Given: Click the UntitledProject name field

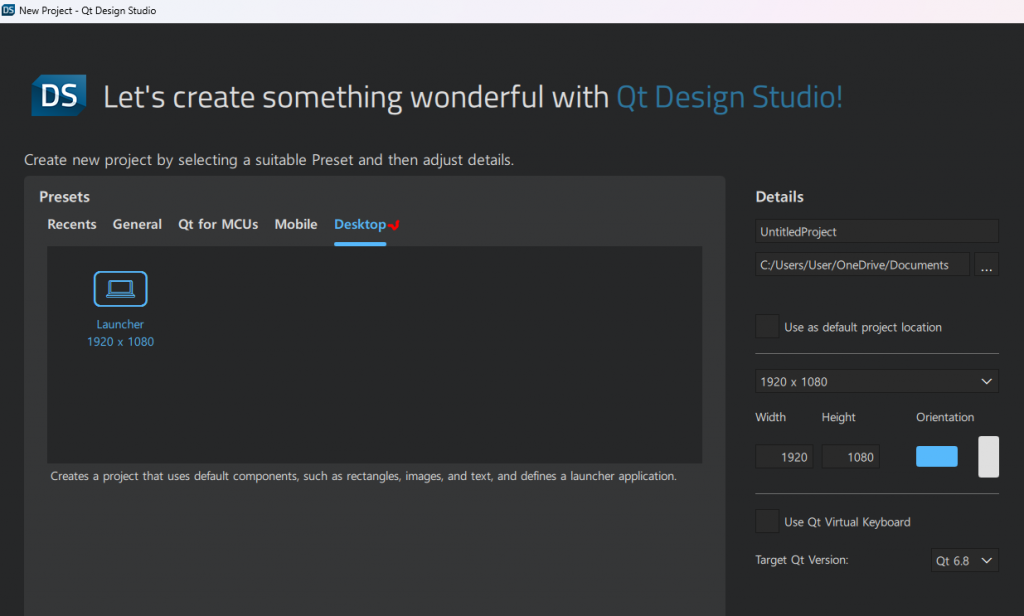Looking at the screenshot, I should (877, 232).
